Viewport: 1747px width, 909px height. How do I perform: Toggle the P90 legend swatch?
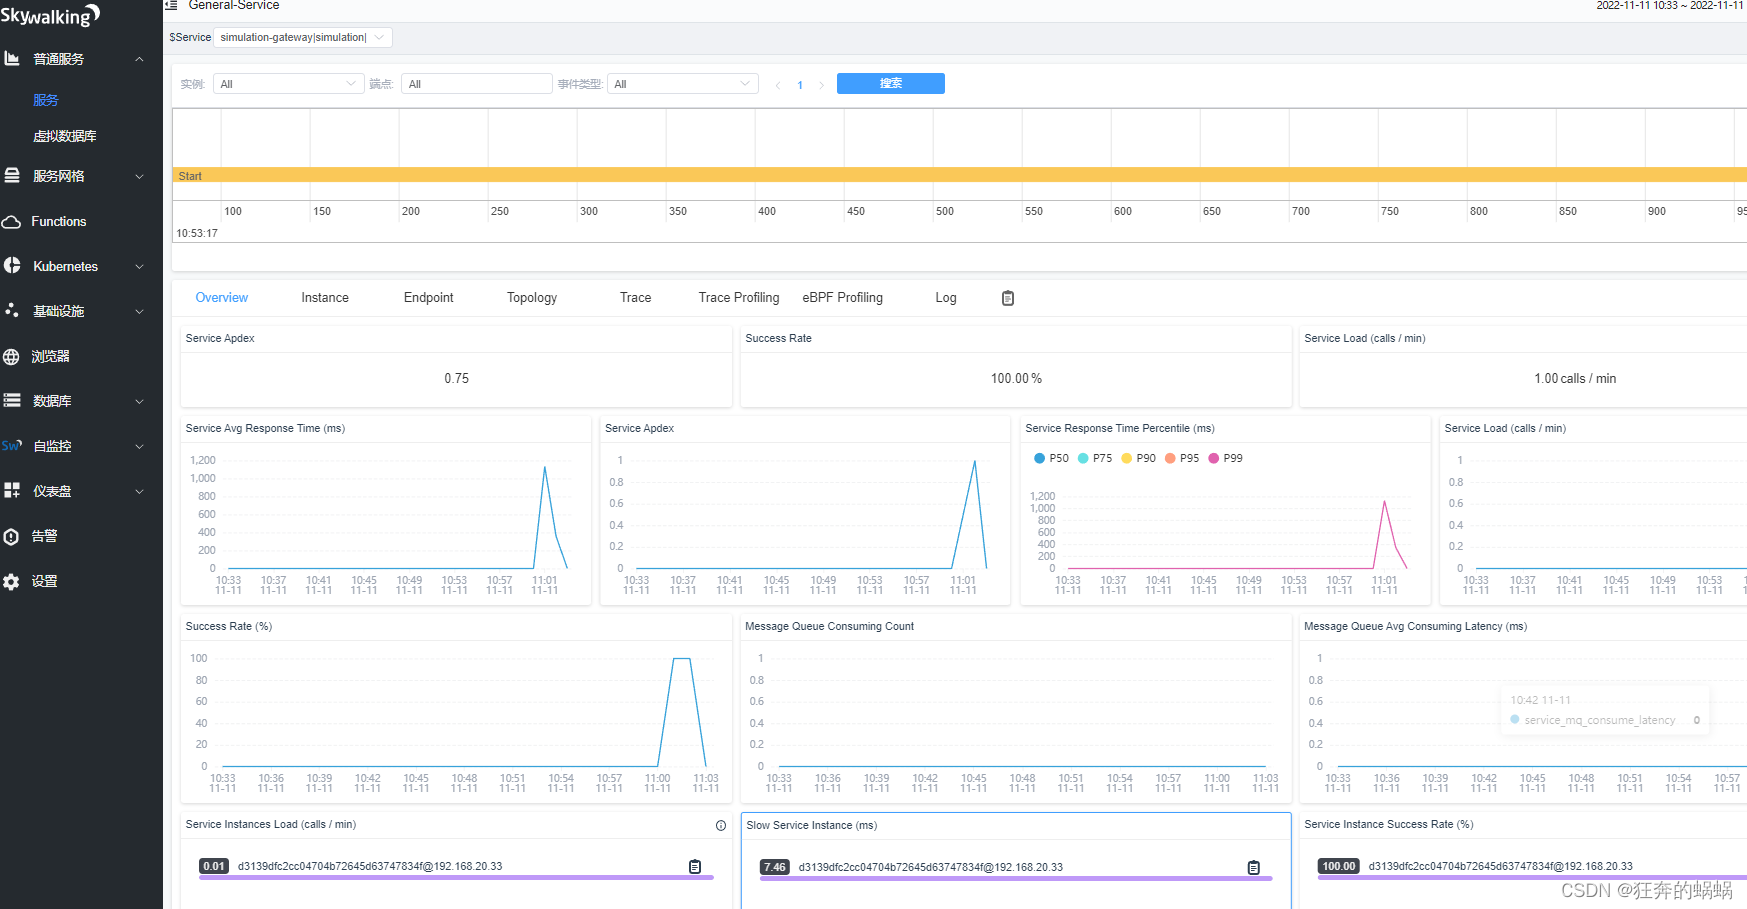click(1126, 458)
